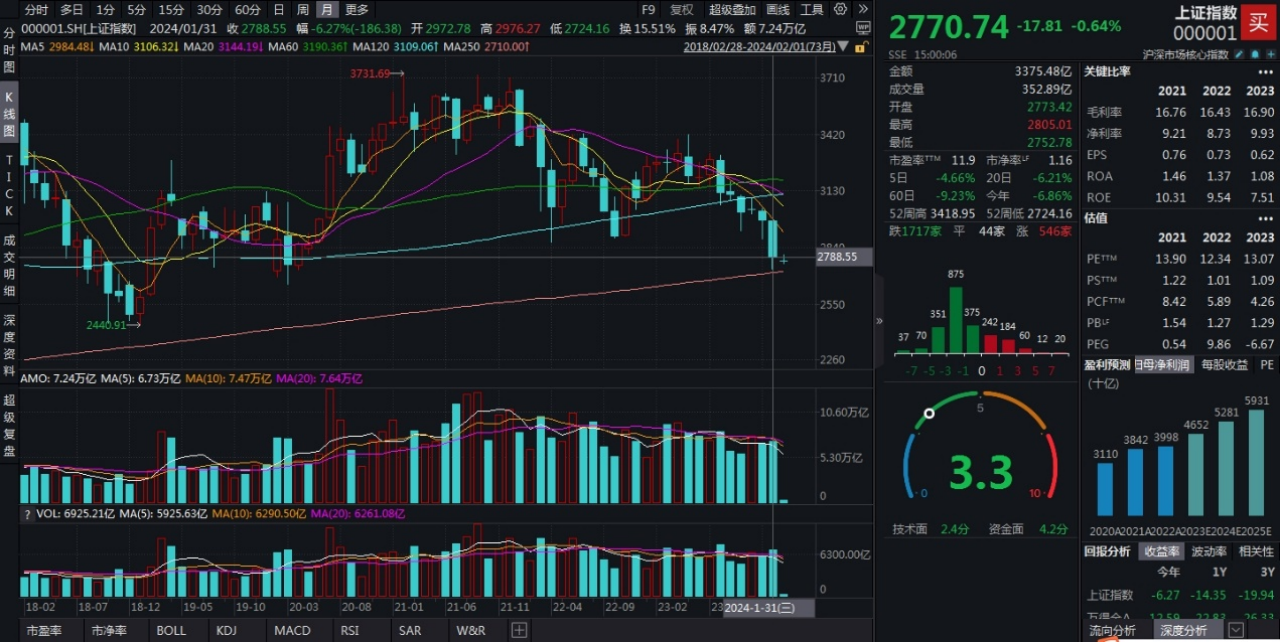Screen dimensions: 1280x642
Task: Add a new indicator tab with the plus icon
Action: 519,630
